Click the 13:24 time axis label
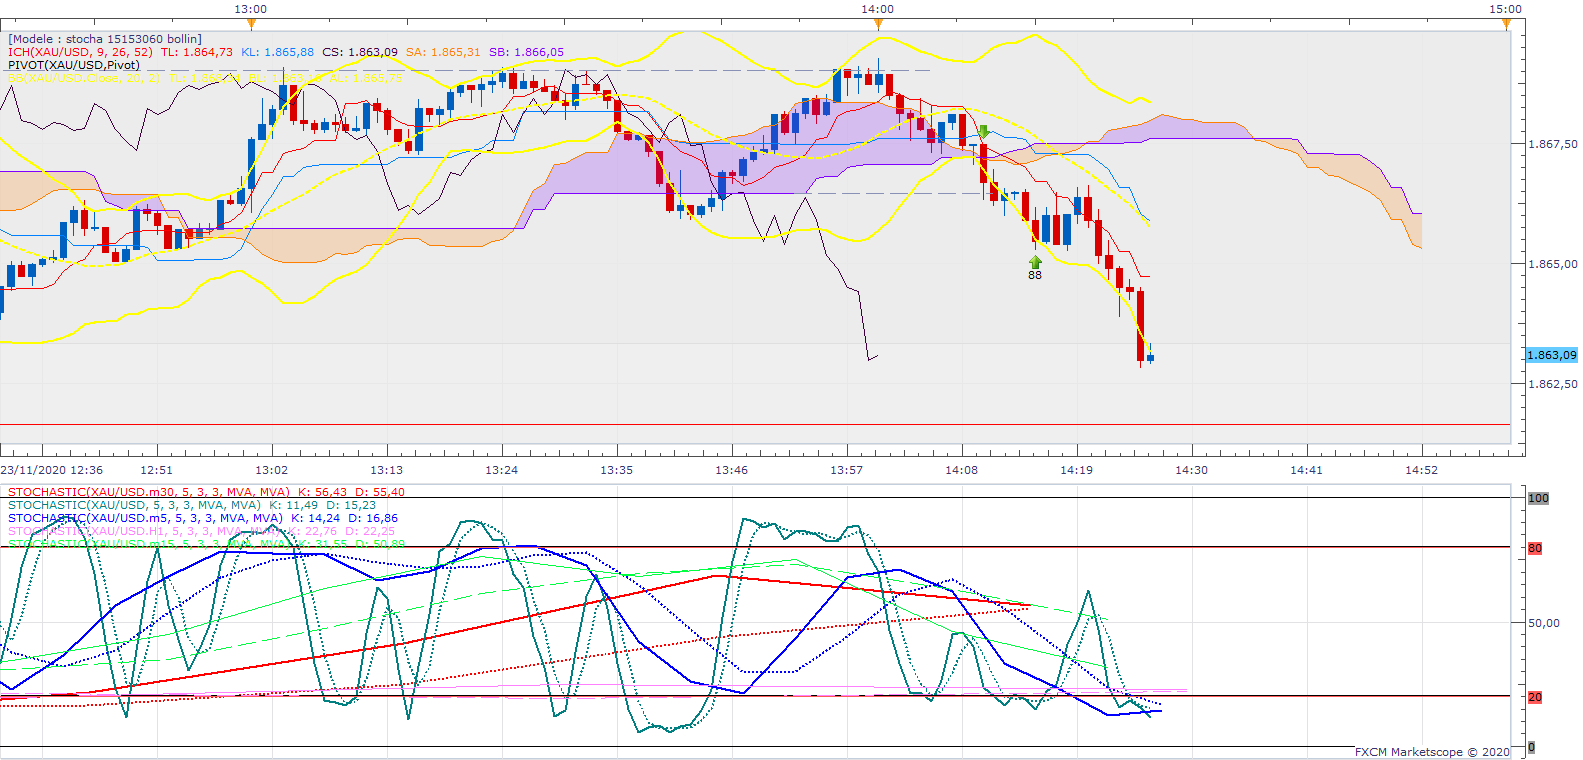The width and height of the screenshot is (1583, 760). (x=501, y=470)
